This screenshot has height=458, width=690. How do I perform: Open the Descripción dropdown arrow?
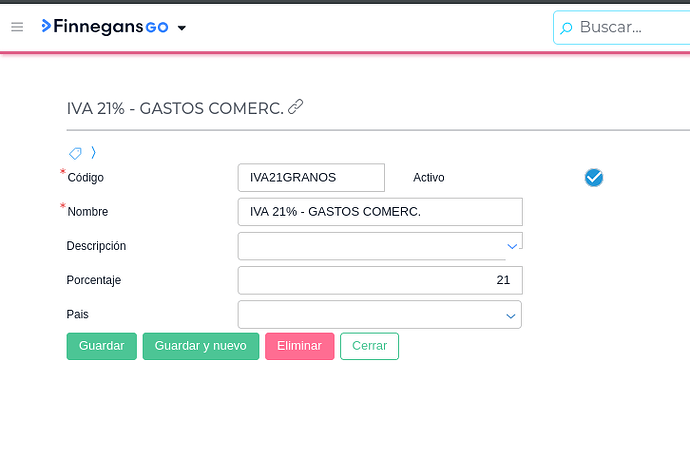pyautogui.click(x=512, y=246)
